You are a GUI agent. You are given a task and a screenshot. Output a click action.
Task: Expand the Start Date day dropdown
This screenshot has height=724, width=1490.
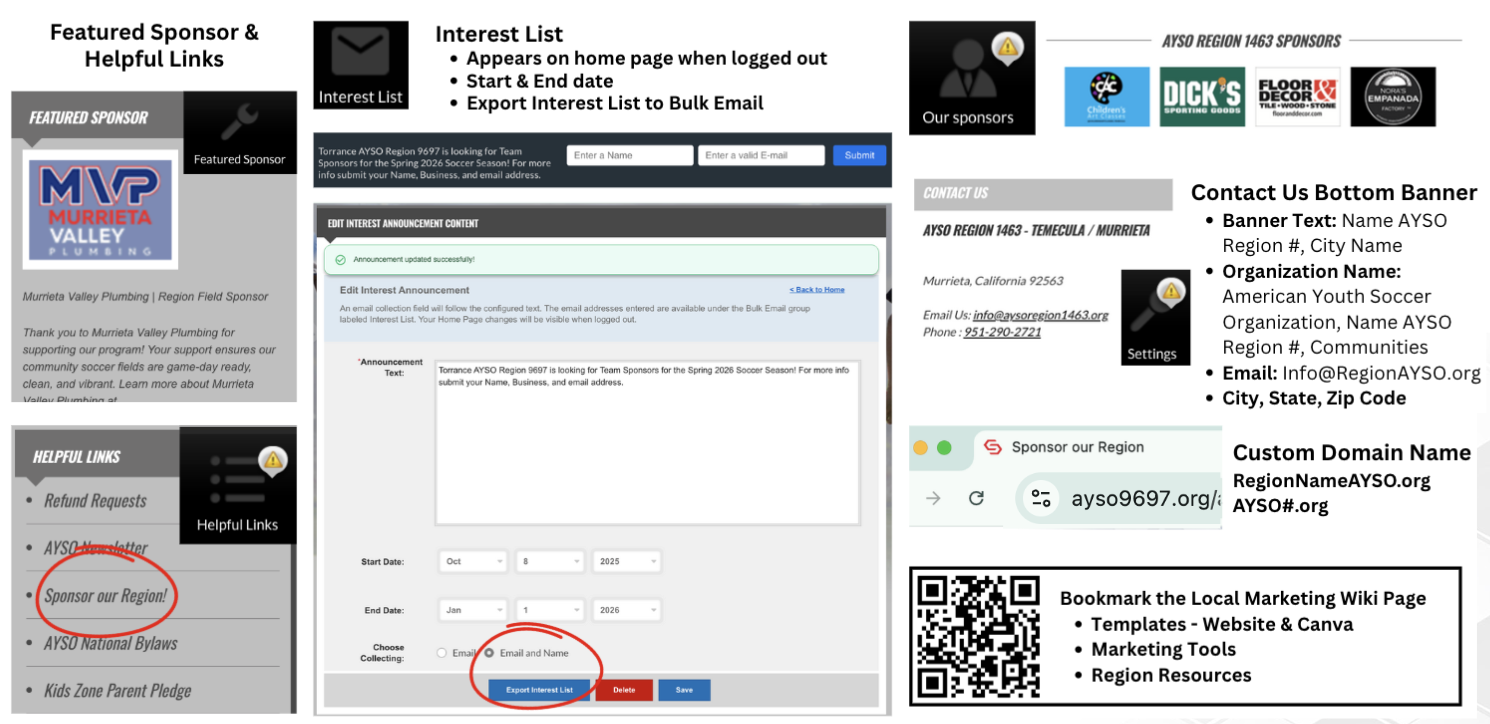coord(549,562)
